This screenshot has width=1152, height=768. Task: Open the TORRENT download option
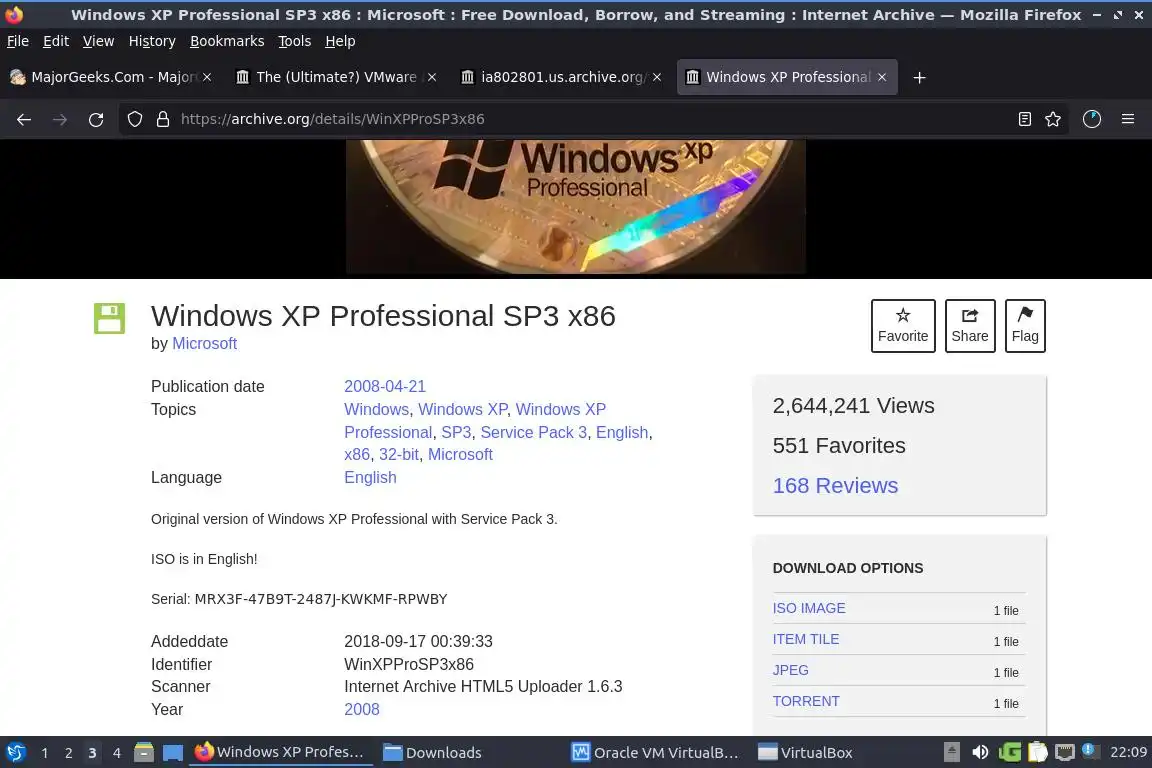[x=806, y=700]
